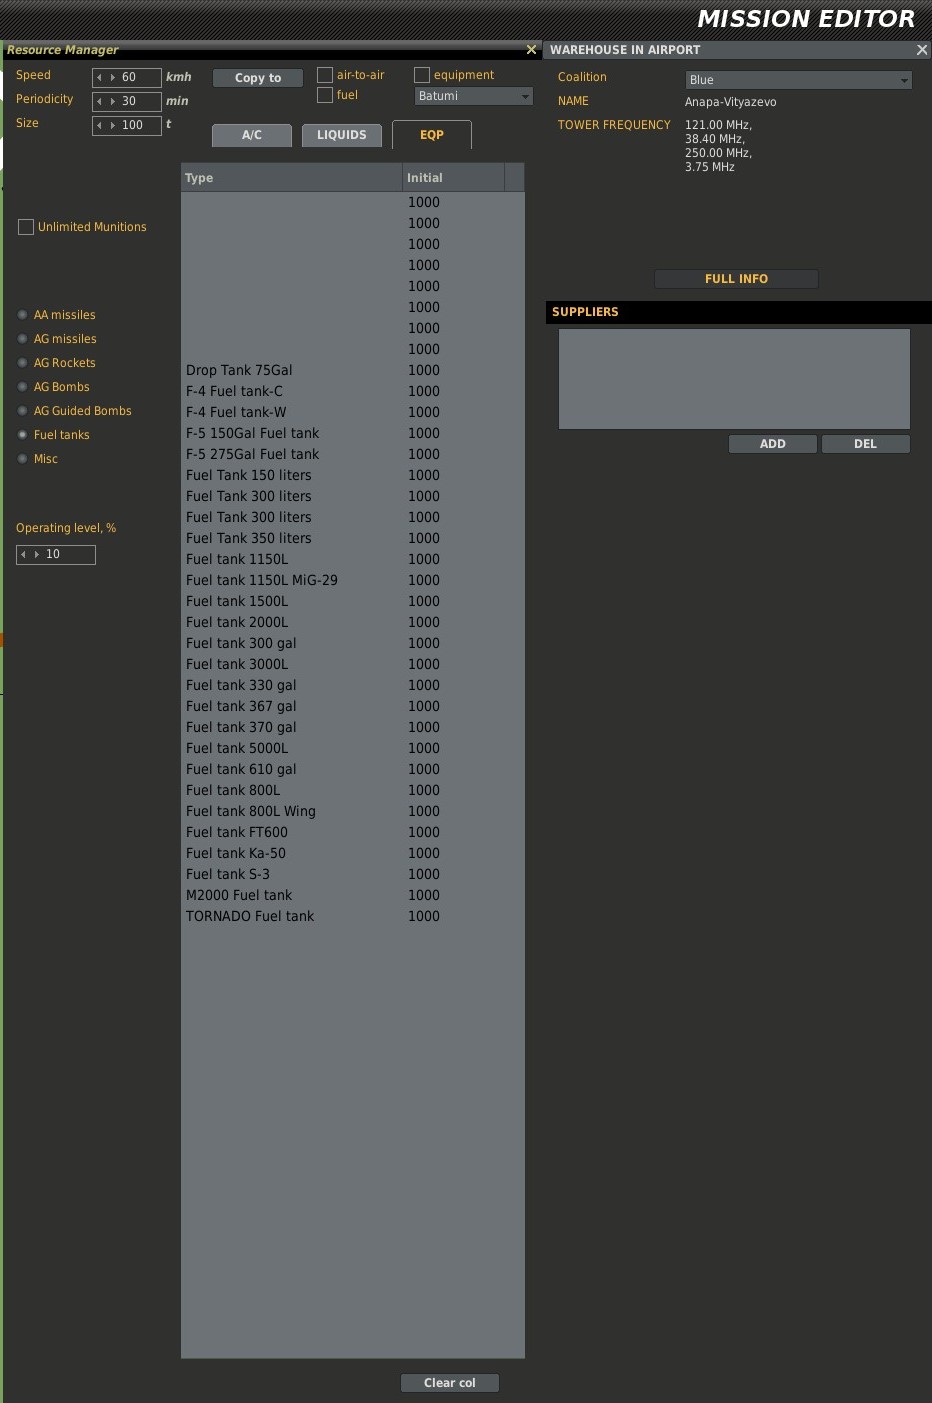Click the DEL supplier button

click(866, 444)
